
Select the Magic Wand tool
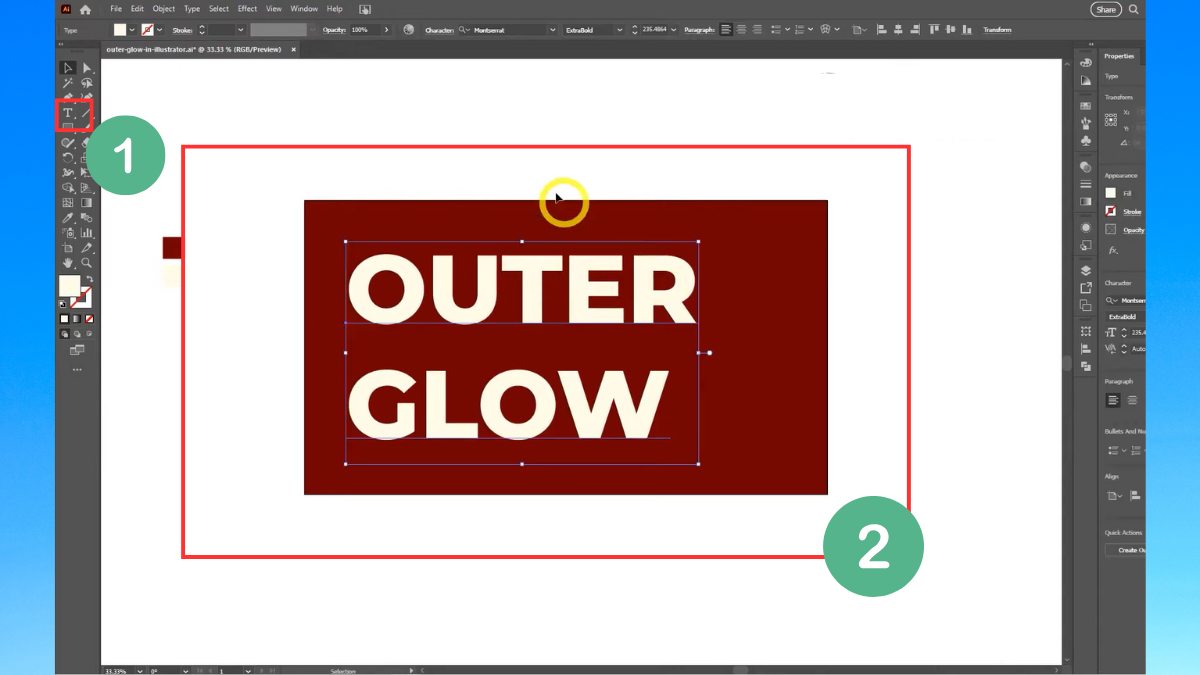67,83
